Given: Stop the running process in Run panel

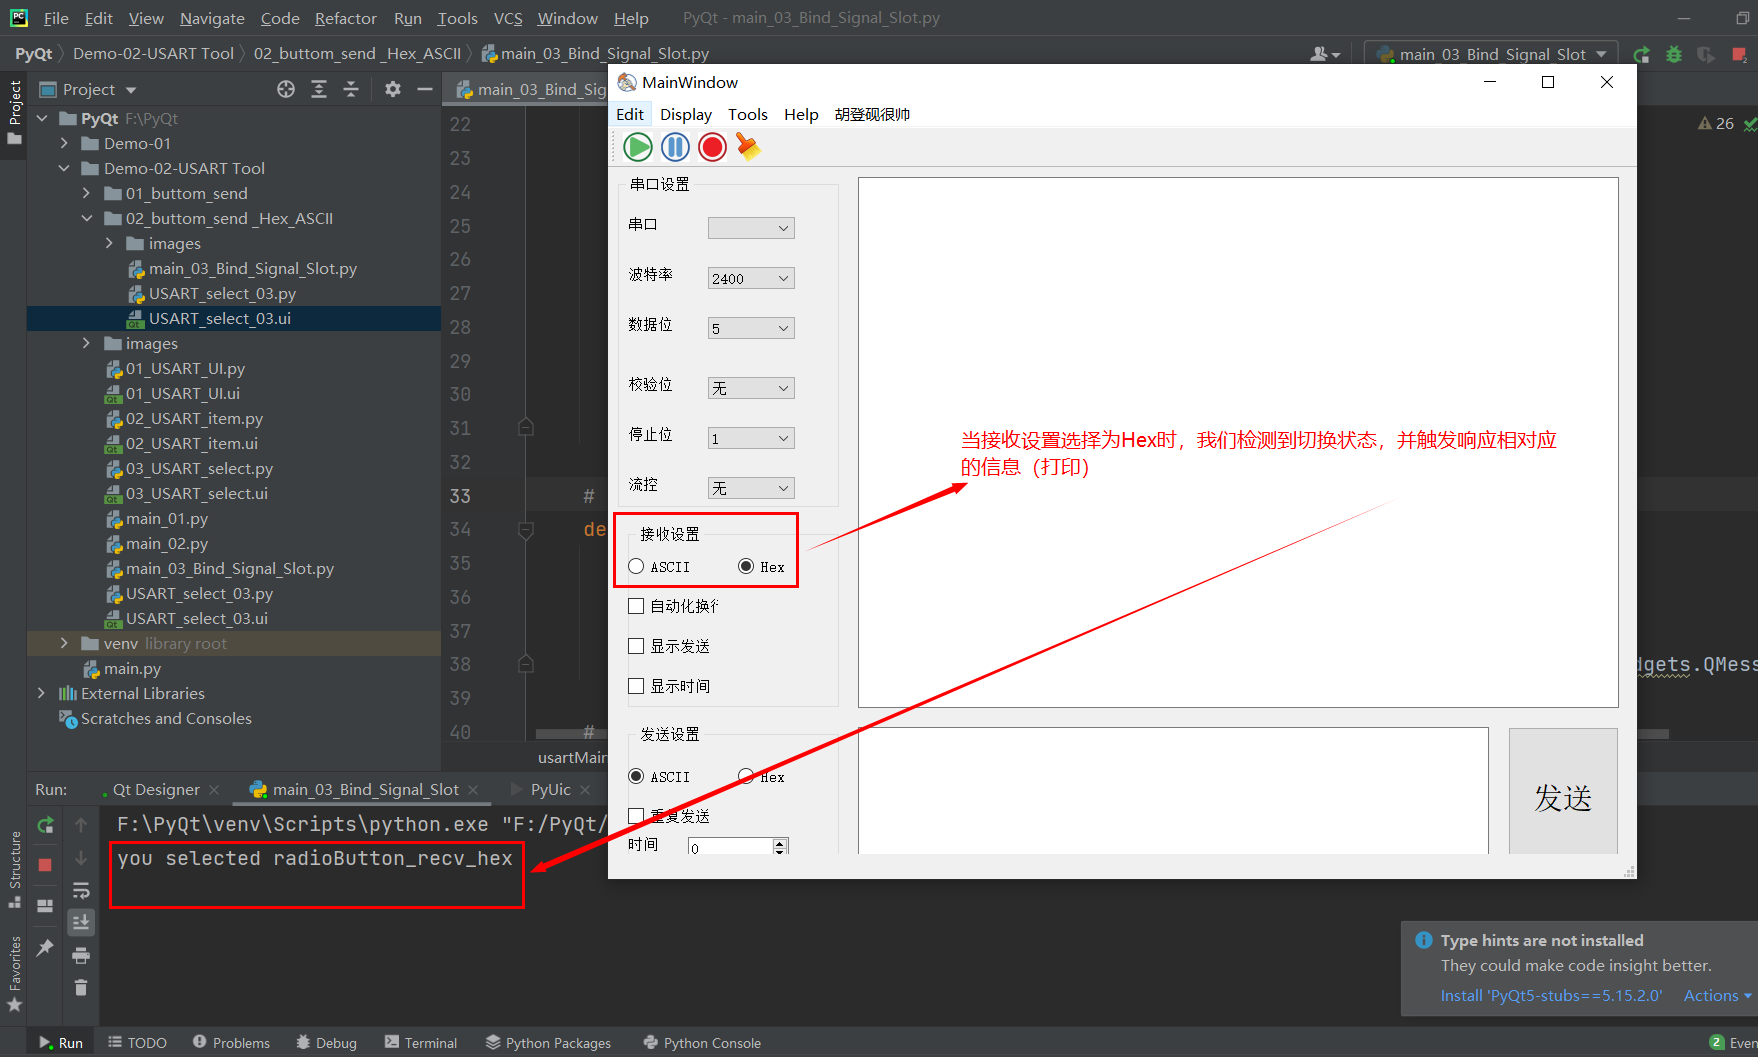Looking at the screenshot, I should coord(45,865).
